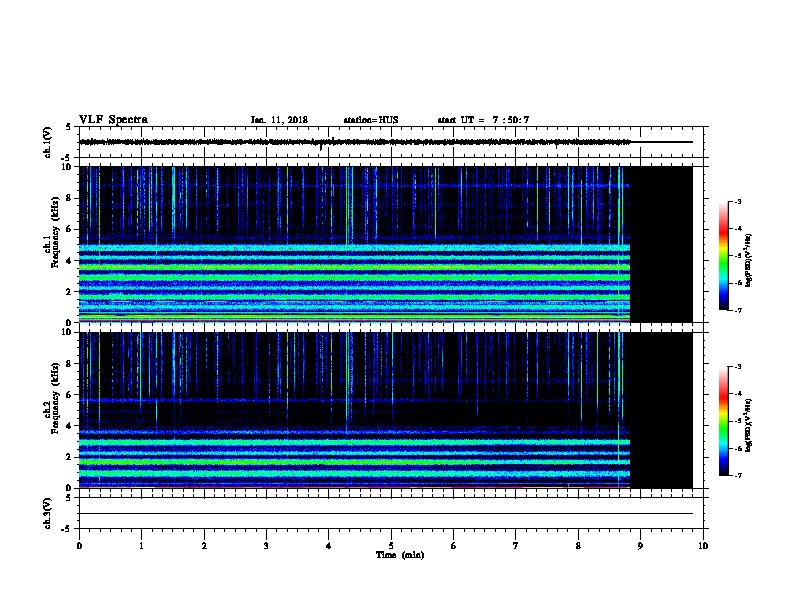792x612 pixels.
Task: Click the "8" tick label on ch.1 frequency axis
Action: click(x=70, y=198)
